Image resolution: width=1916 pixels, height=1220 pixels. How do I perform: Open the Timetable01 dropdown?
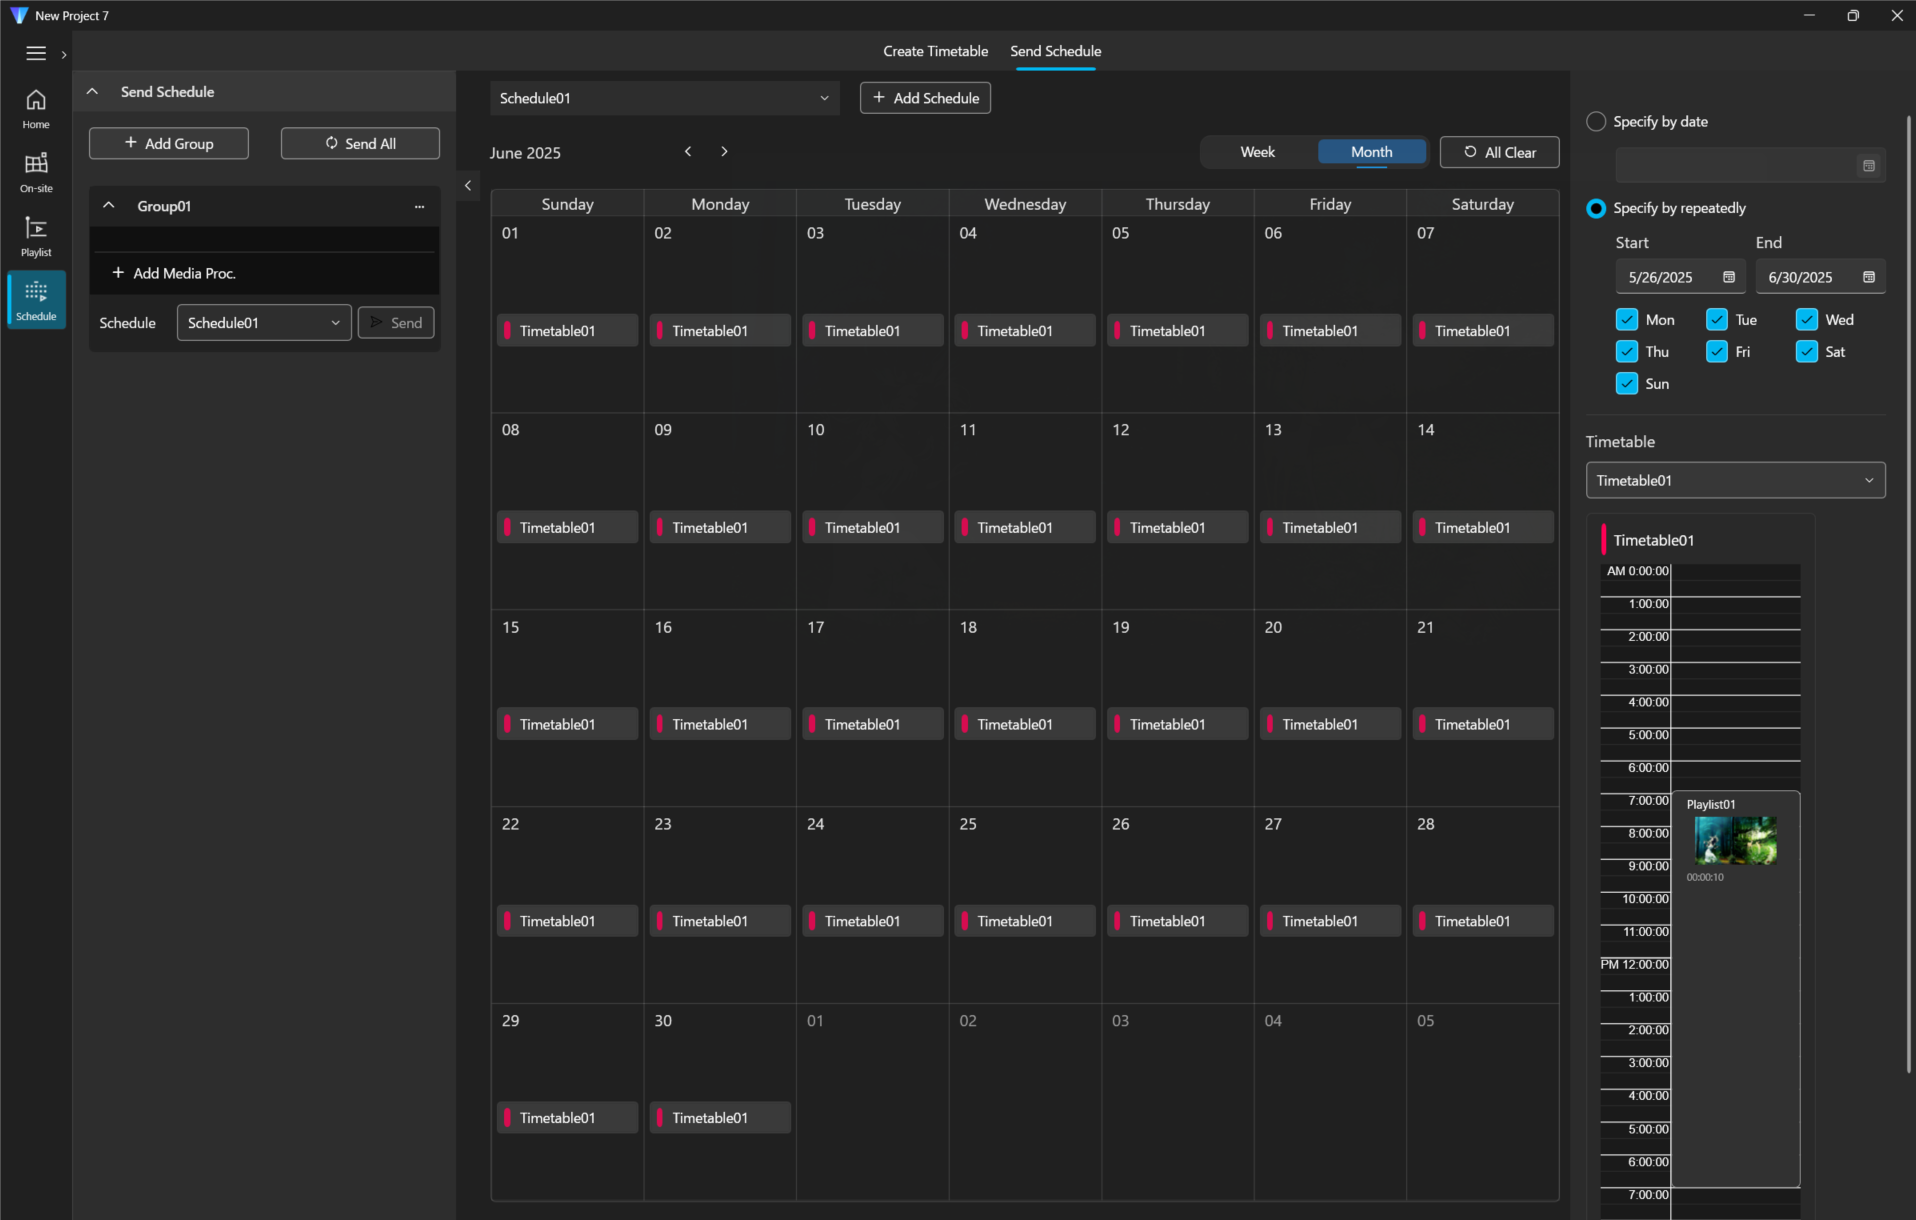coord(1735,481)
